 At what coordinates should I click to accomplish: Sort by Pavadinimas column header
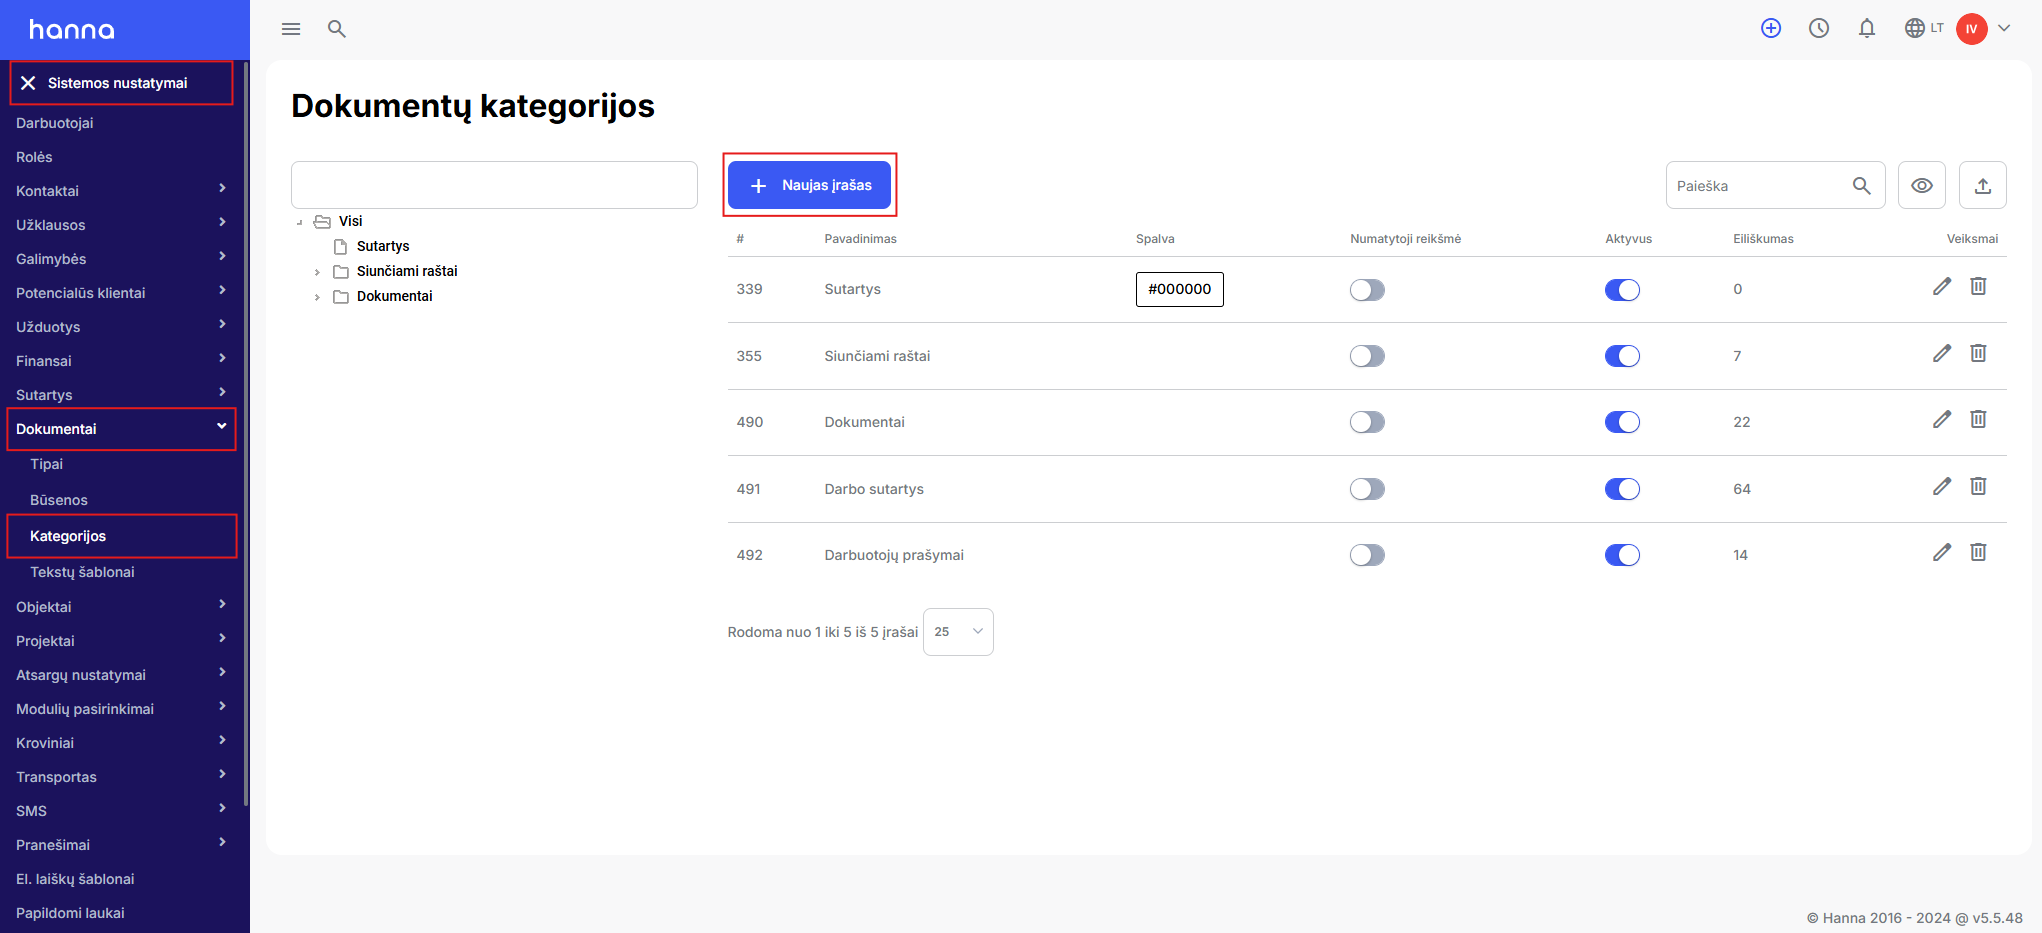tap(860, 239)
